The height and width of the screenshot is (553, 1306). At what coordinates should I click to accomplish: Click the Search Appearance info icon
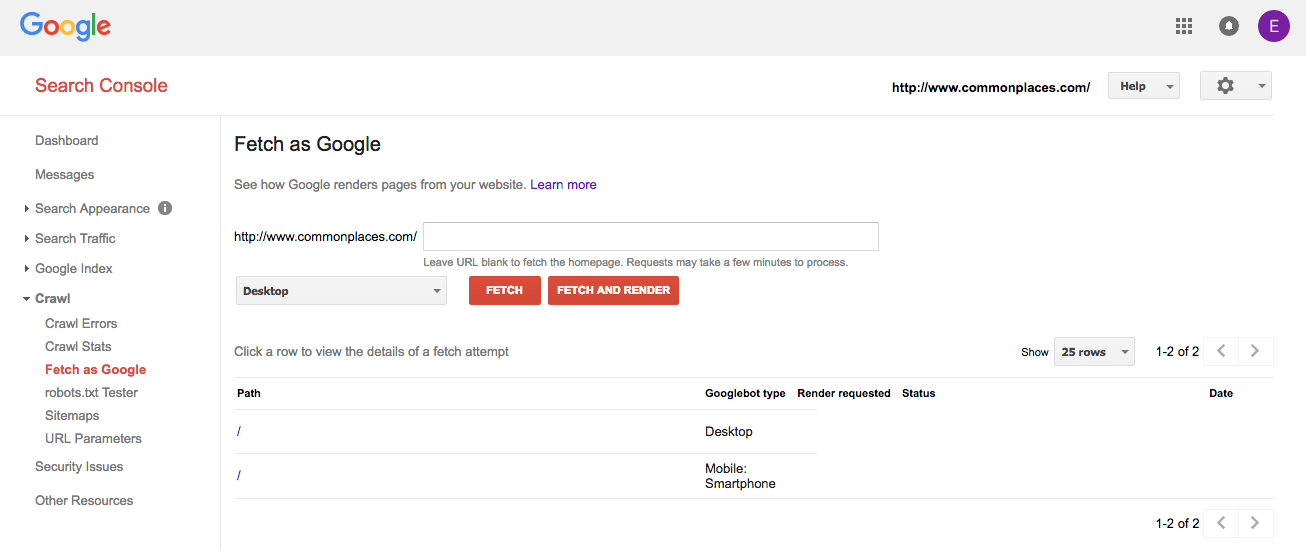click(165, 208)
